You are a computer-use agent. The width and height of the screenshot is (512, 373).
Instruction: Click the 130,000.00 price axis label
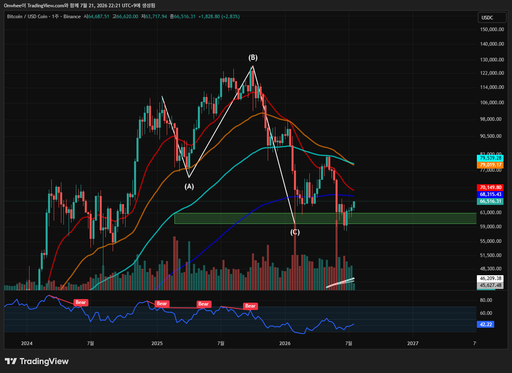point(492,60)
